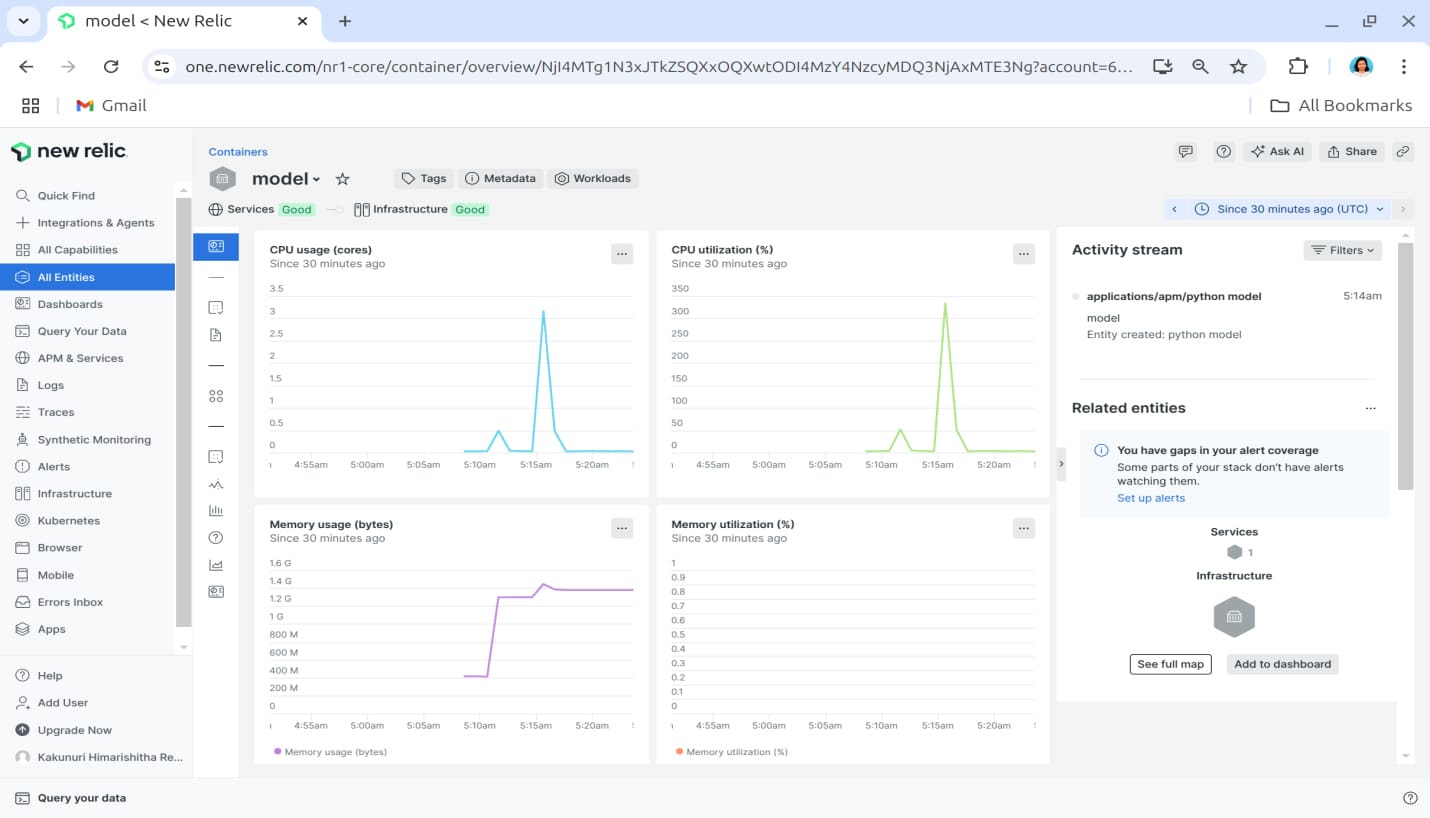This screenshot has width=1430, height=818.
Task: Open Synthetic Monitoring from sidebar
Action: pyautogui.click(x=93, y=440)
